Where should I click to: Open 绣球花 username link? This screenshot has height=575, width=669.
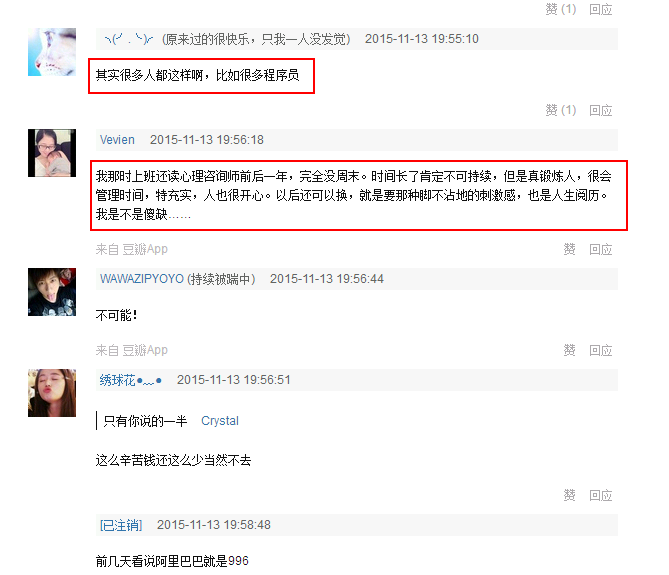(131, 380)
